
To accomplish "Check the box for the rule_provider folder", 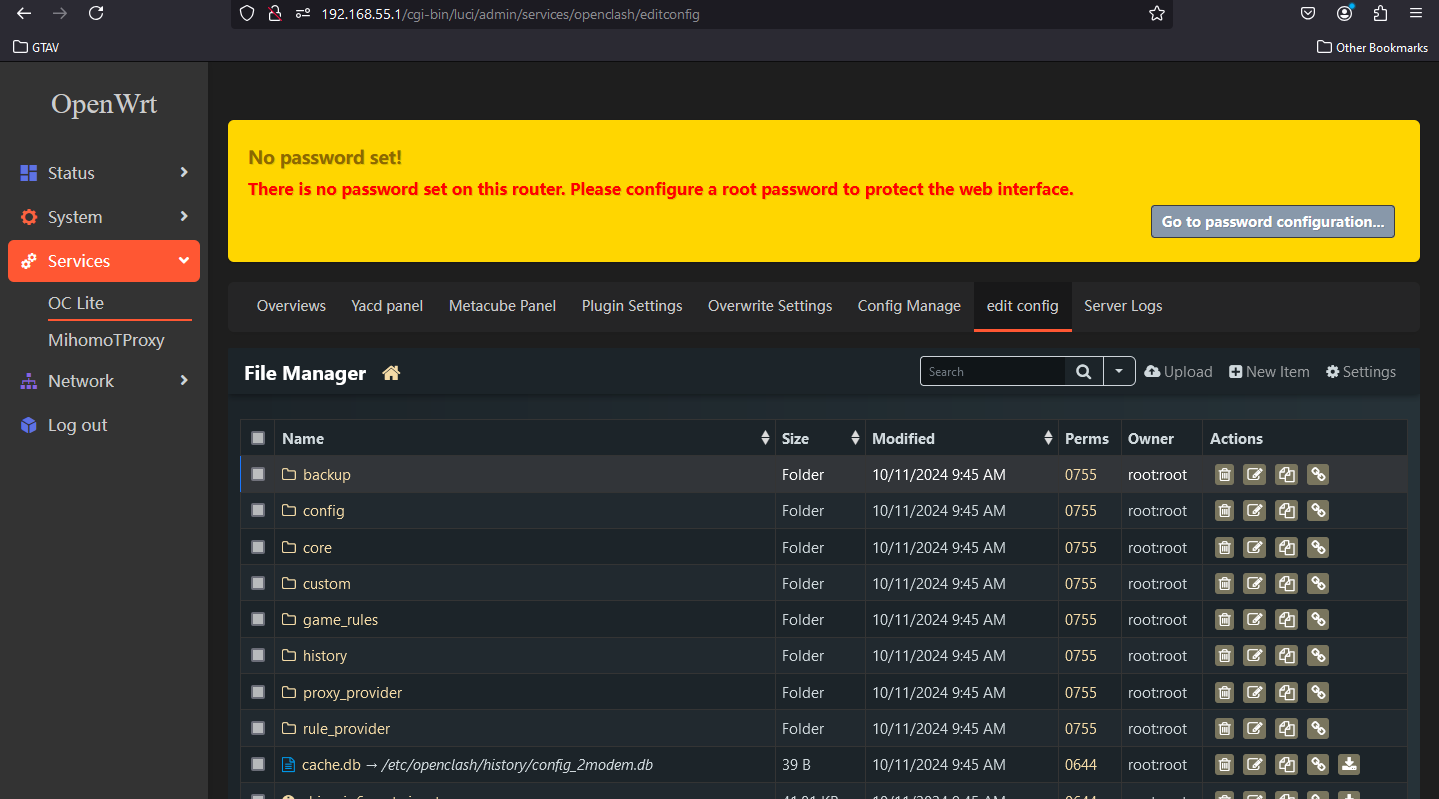I will (x=258, y=728).
